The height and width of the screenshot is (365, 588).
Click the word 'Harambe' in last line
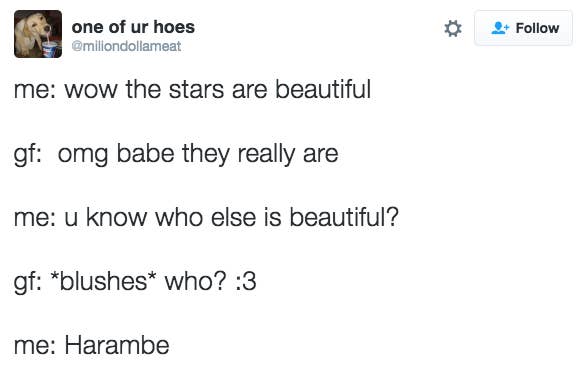coord(117,345)
